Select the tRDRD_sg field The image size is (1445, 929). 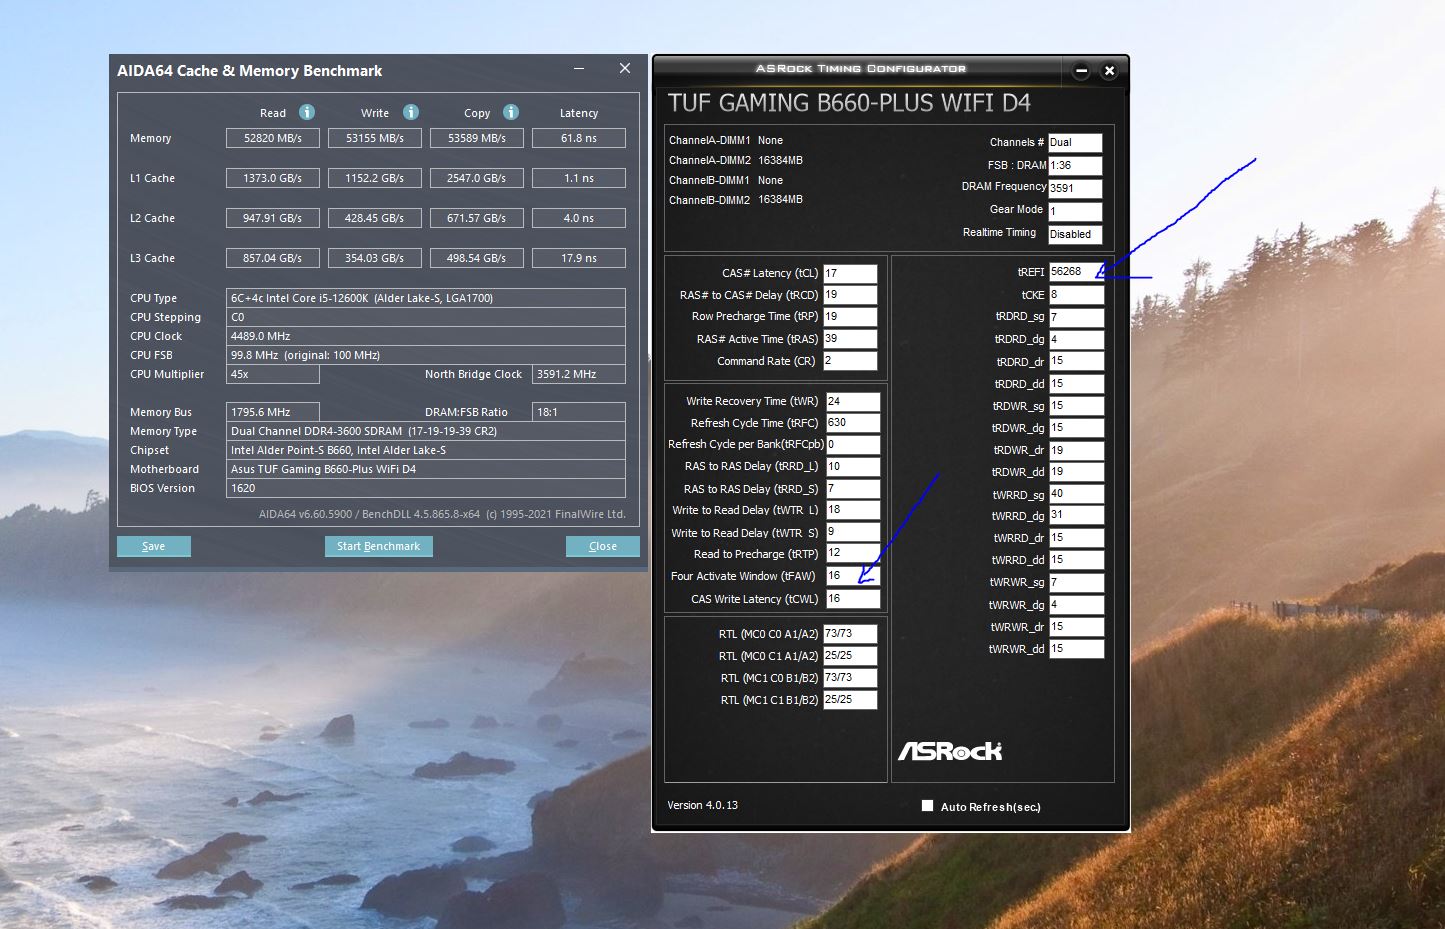(1077, 317)
